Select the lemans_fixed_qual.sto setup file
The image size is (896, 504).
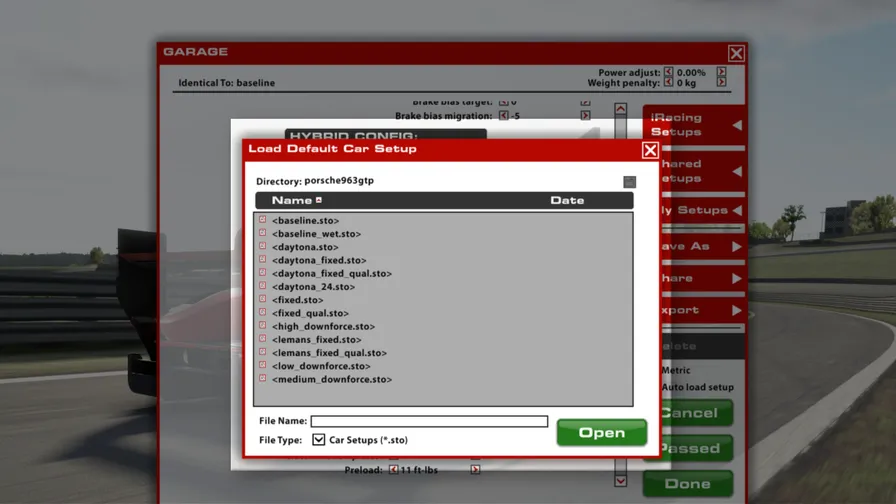pos(329,353)
